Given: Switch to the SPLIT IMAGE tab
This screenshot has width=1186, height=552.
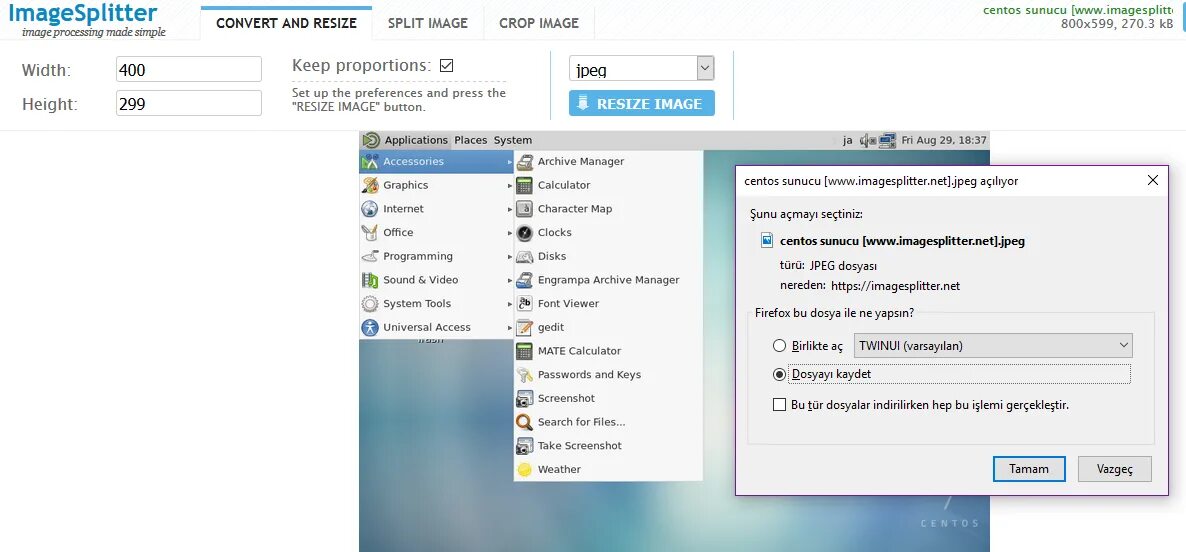Looking at the screenshot, I should (x=428, y=23).
